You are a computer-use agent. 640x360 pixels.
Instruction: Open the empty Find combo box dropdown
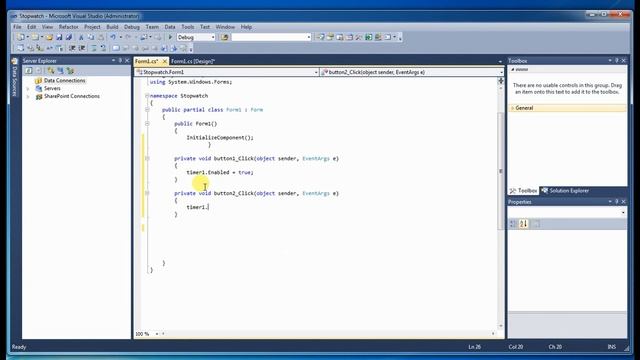click(309, 38)
